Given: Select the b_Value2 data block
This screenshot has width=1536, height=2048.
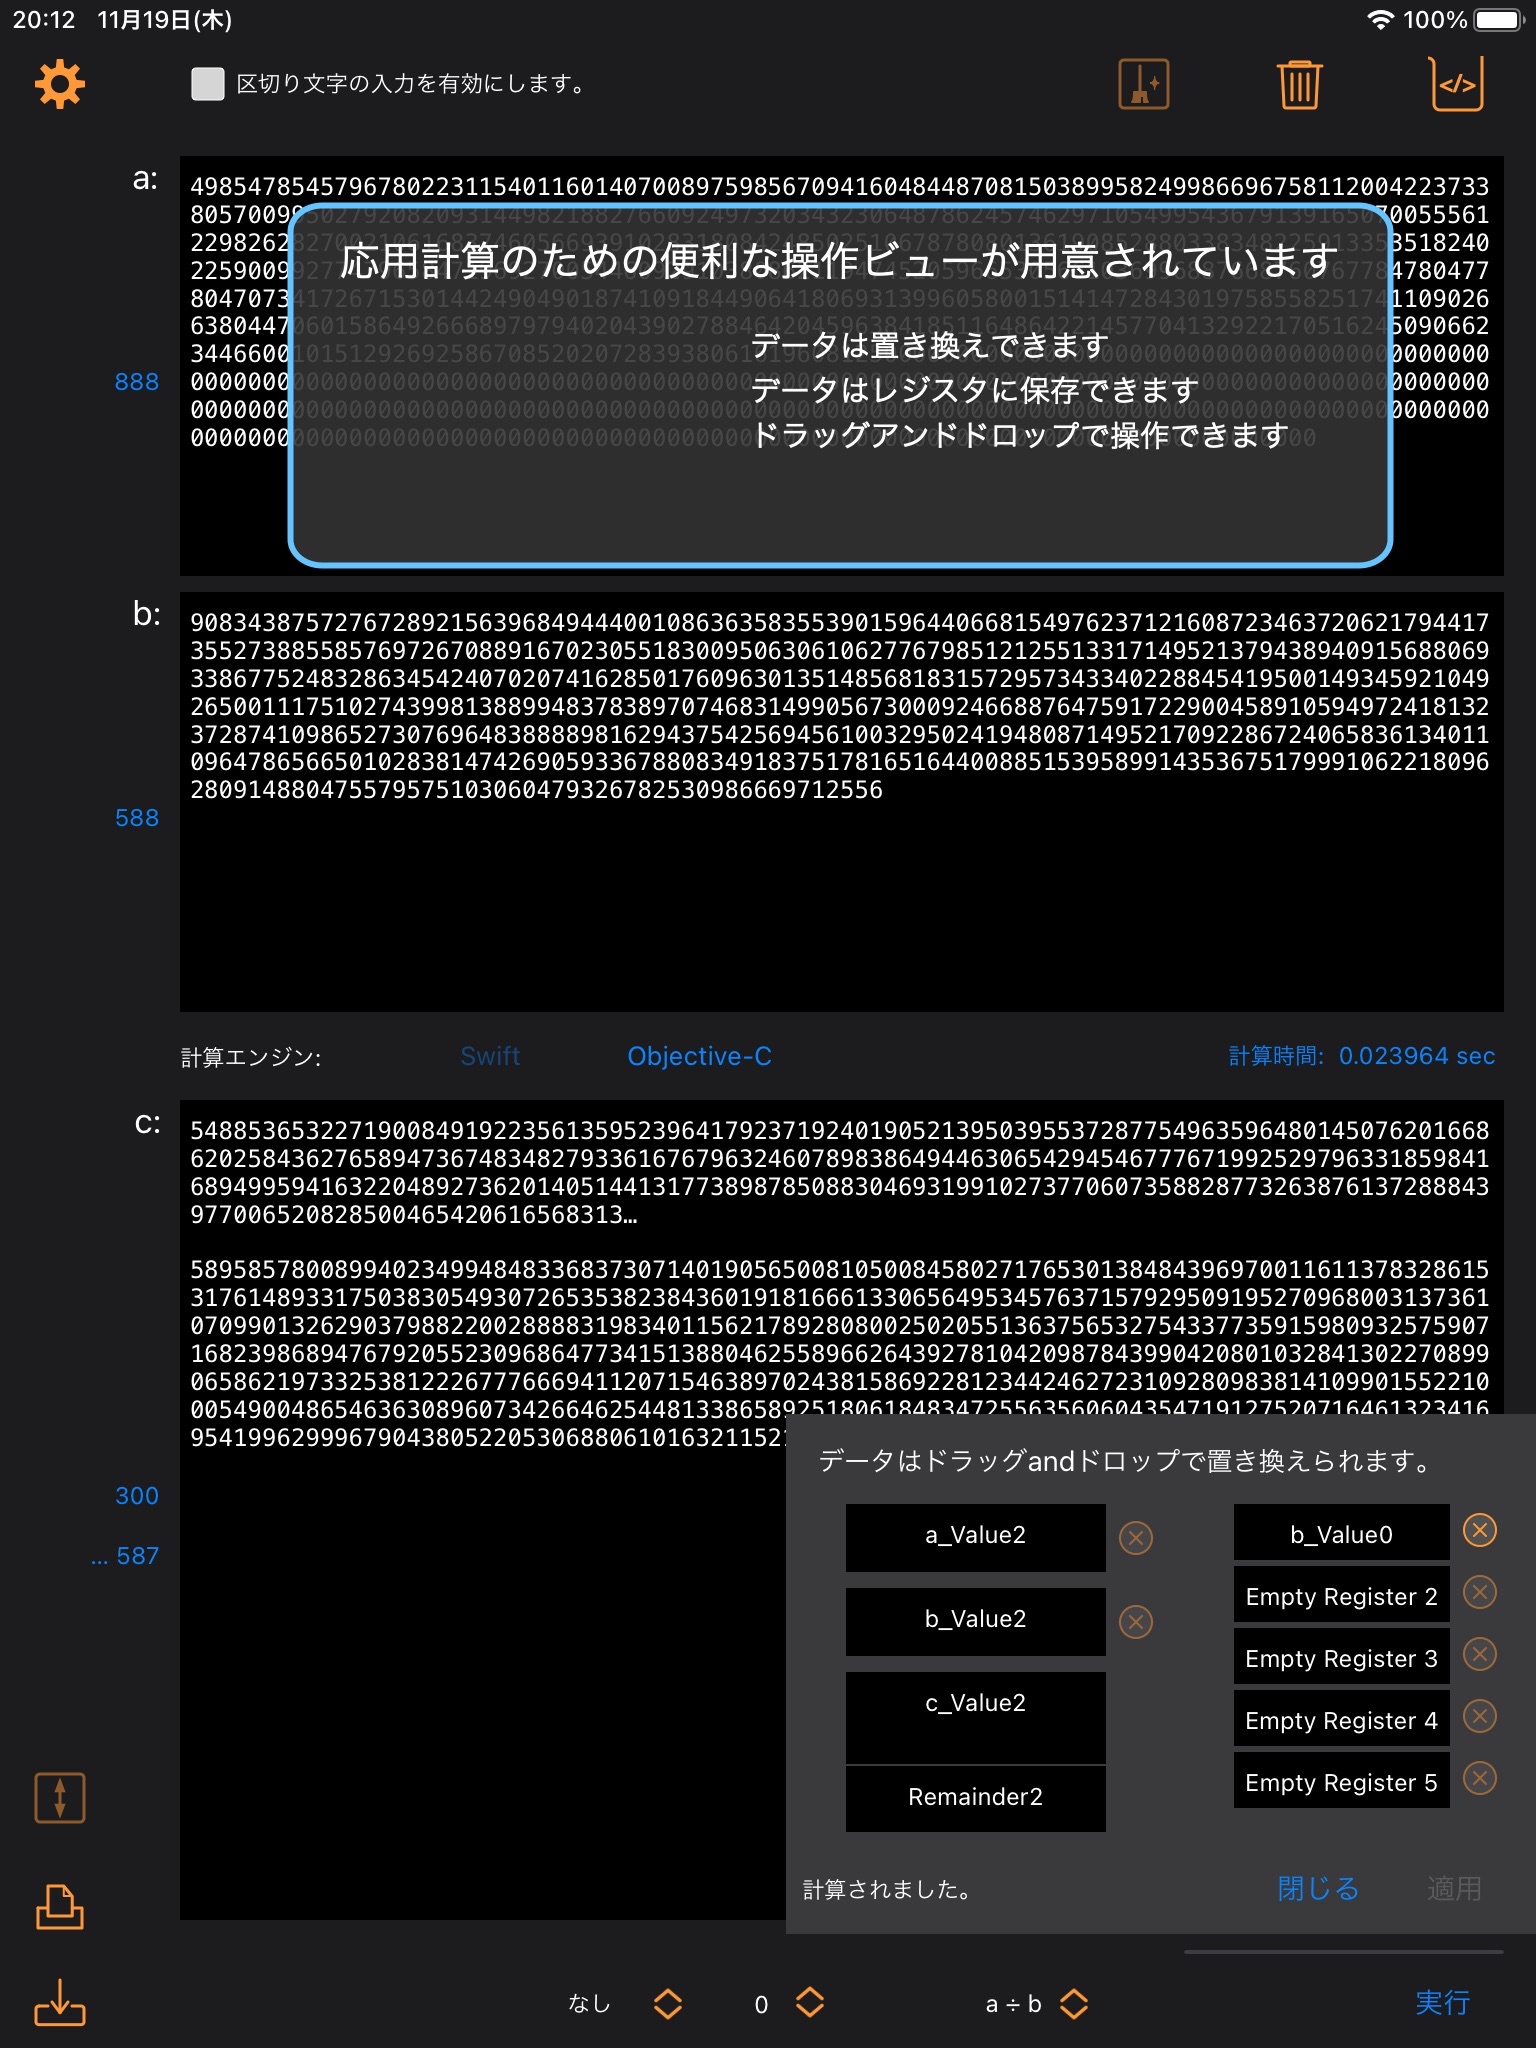Looking at the screenshot, I should click(x=975, y=1621).
